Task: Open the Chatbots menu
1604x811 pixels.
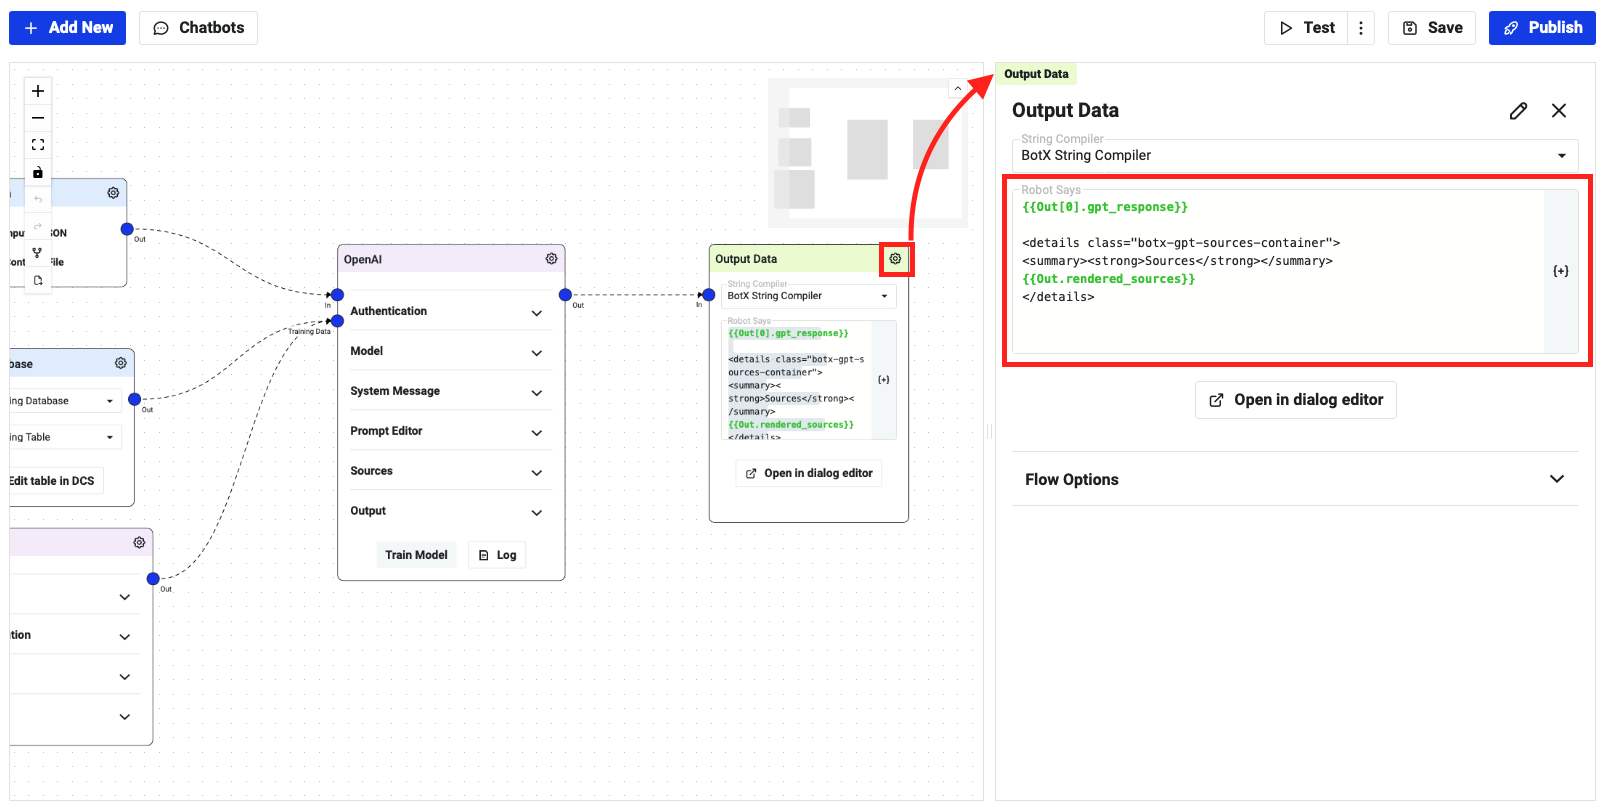Action: click(198, 28)
